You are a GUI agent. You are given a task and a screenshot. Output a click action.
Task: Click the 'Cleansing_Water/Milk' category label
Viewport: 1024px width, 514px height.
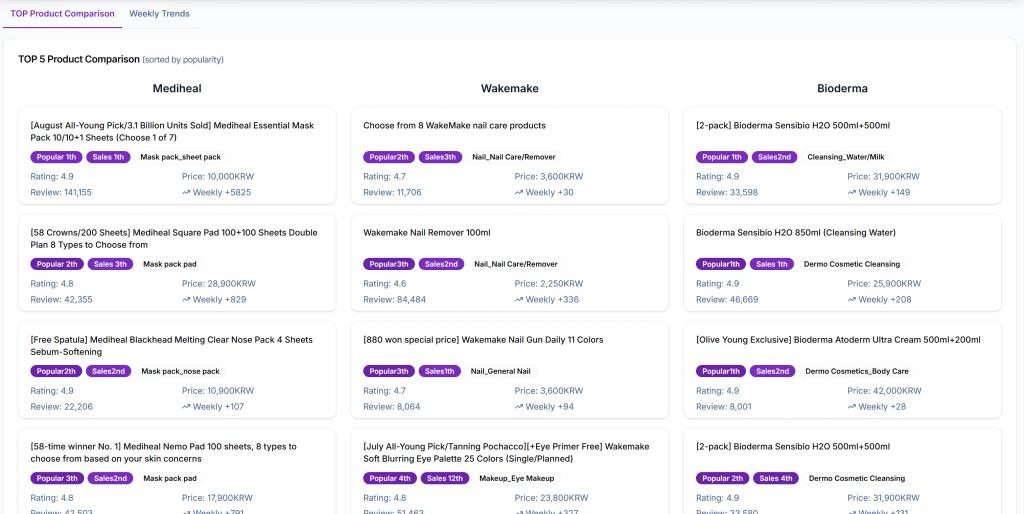(846, 157)
